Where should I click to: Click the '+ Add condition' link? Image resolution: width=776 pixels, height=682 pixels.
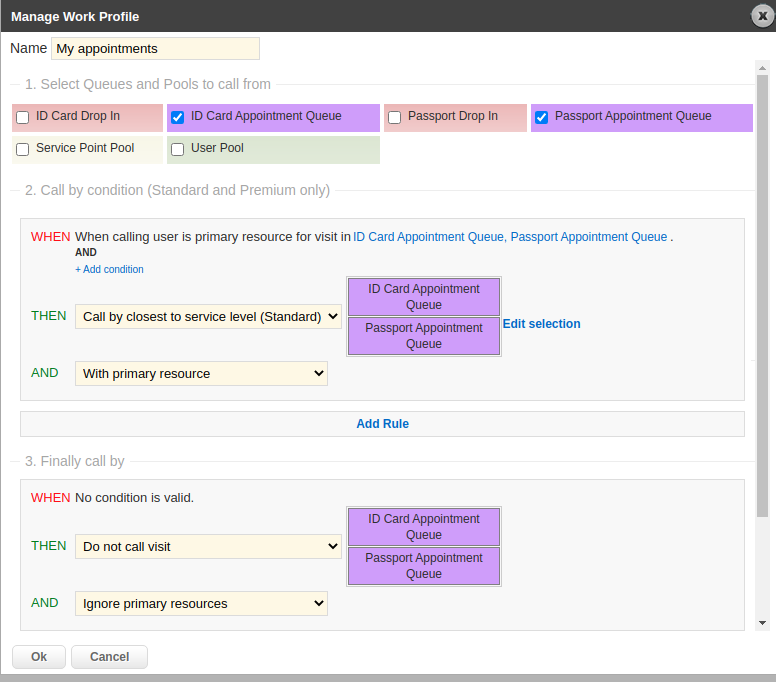click(109, 269)
